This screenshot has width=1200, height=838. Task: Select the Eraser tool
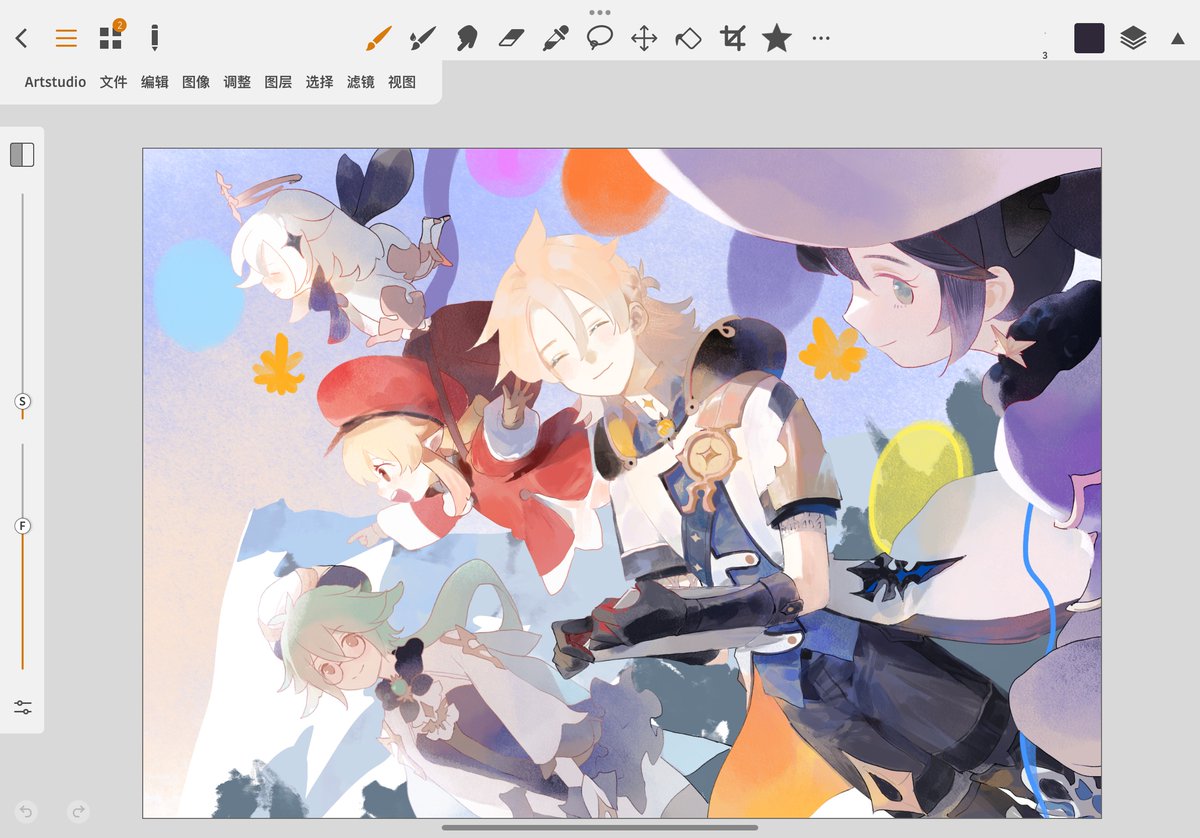coord(510,39)
